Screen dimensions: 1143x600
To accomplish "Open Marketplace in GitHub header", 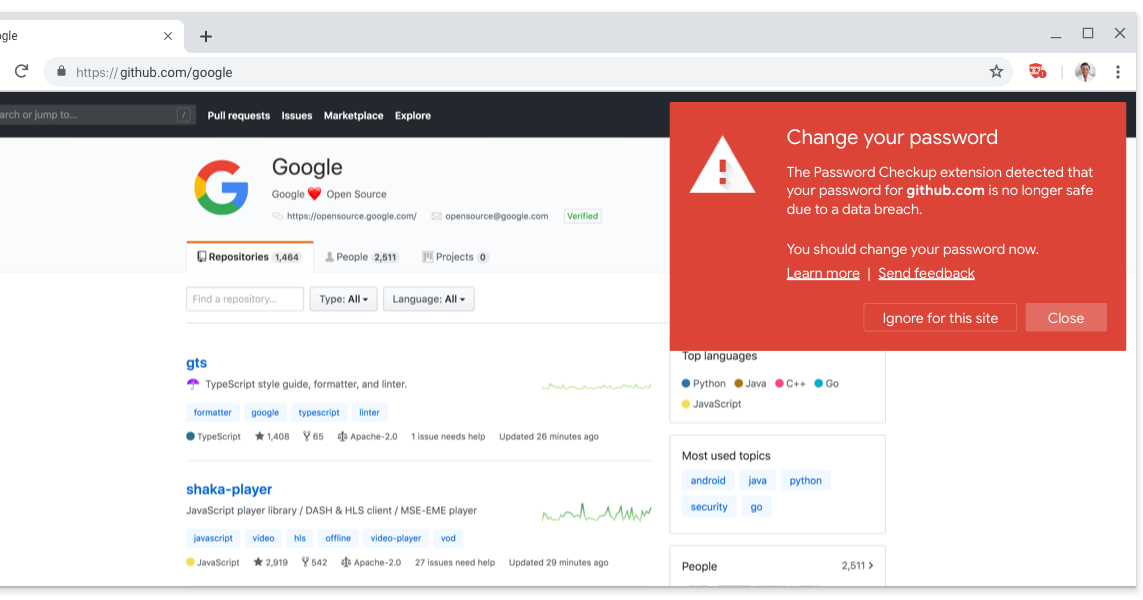I will click(354, 115).
